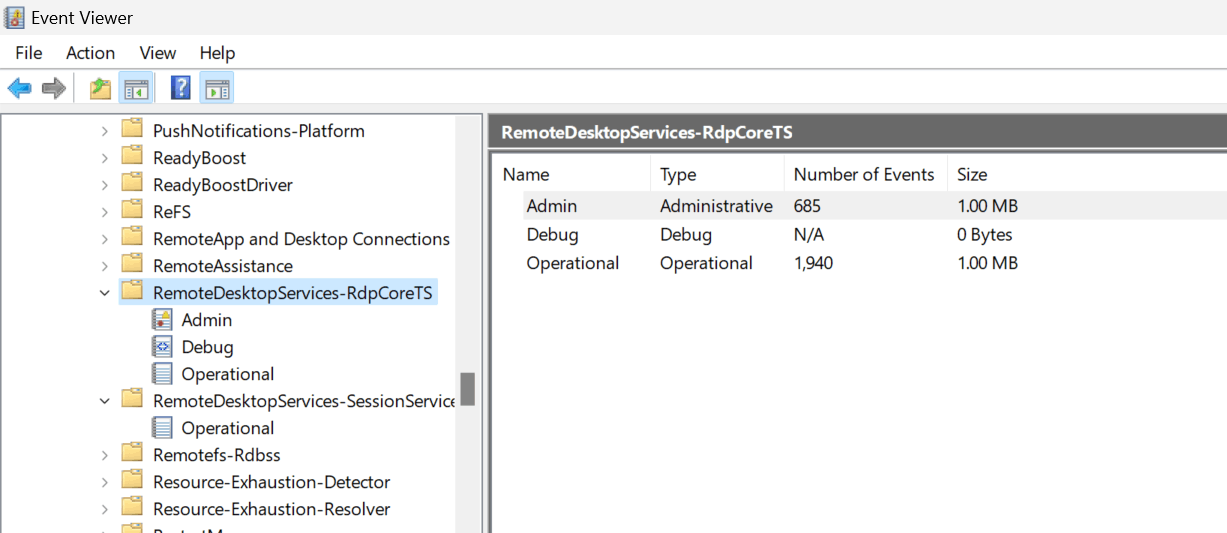Click the 1,940 events count cell

[x=814, y=263]
